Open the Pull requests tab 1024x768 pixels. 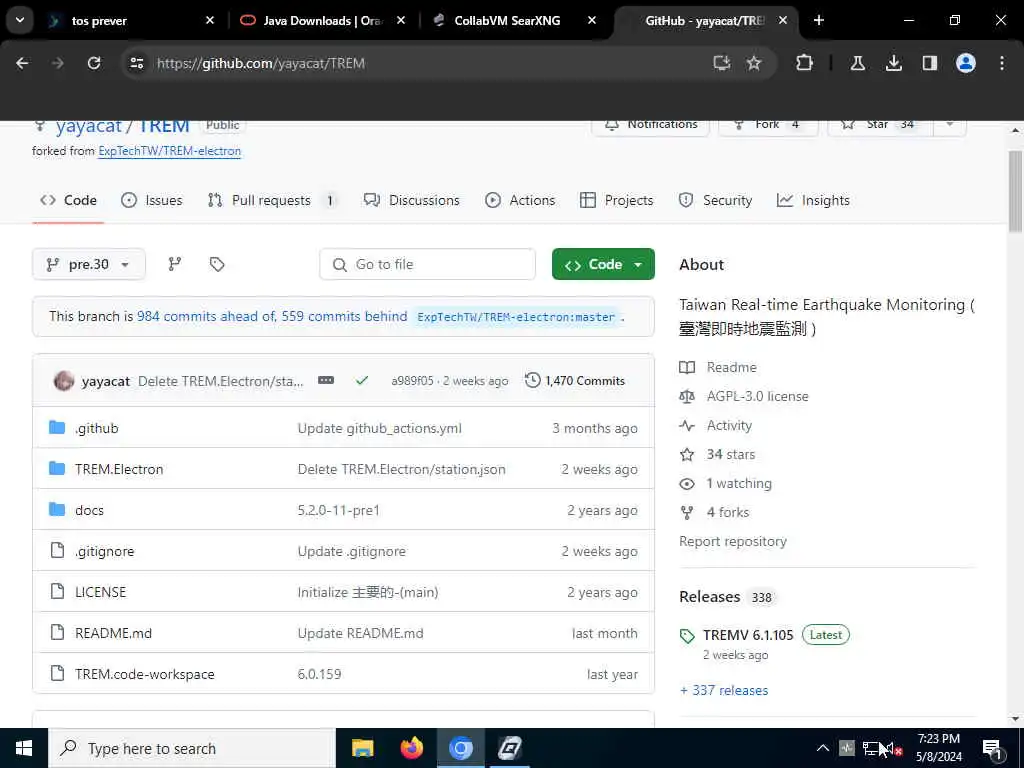tap(272, 200)
